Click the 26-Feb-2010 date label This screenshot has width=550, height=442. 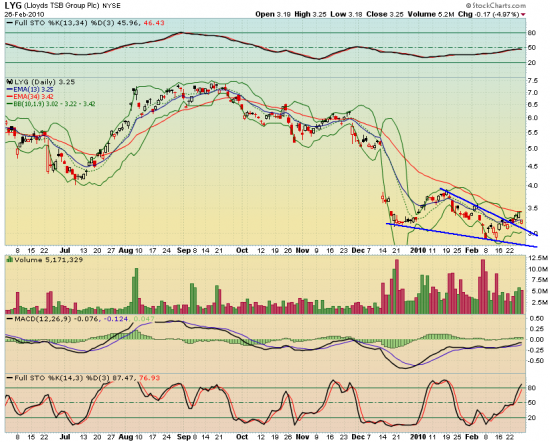pyautogui.click(x=24, y=14)
